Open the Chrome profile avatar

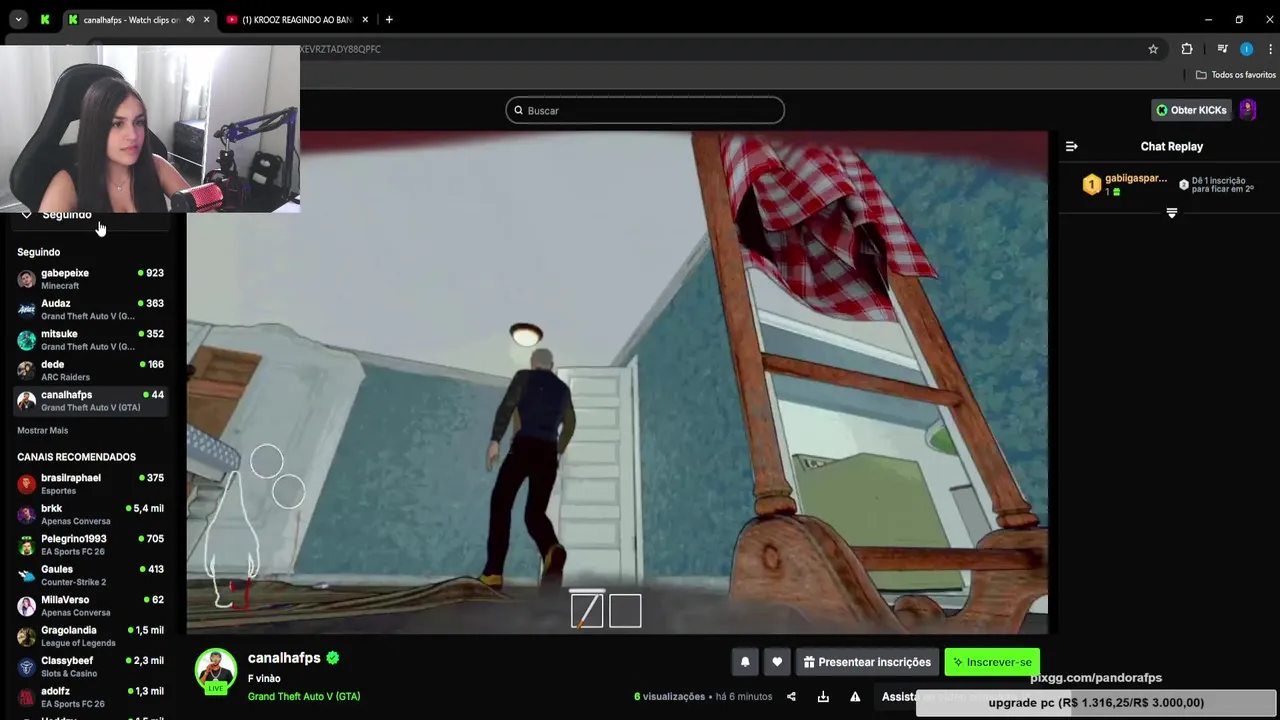coord(1246,49)
